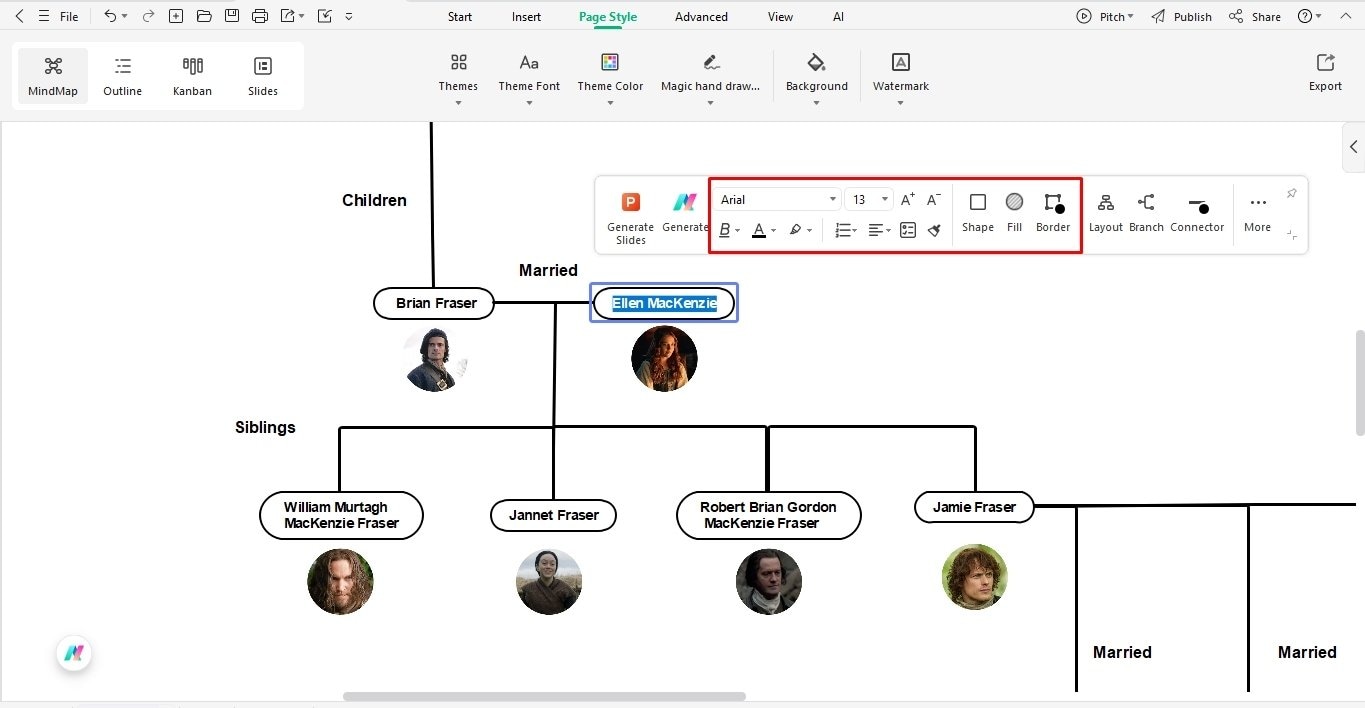Open the Layout options
The height and width of the screenshot is (708, 1365).
(1105, 210)
